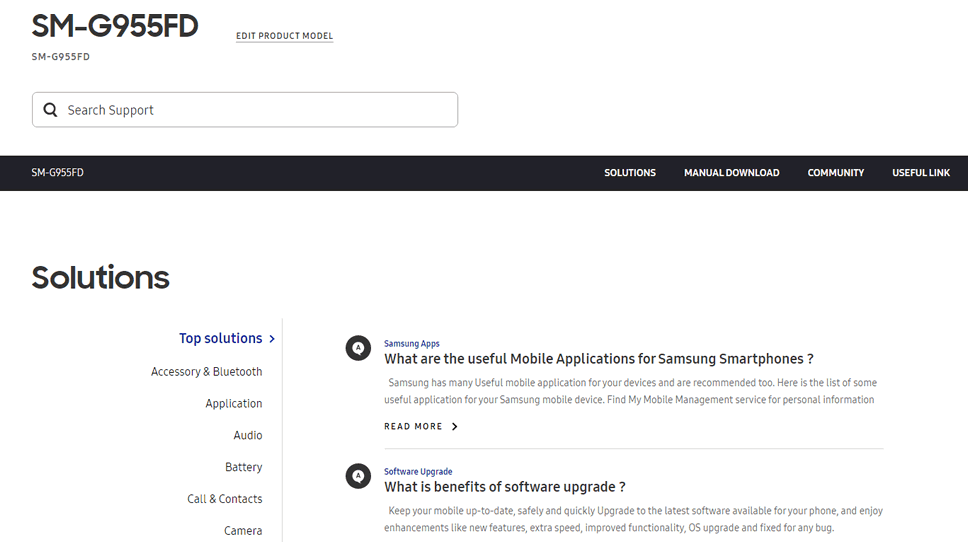This screenshot has width=968, height=555.
Task: Select Call & Contacts category
Action: [x=225, y=499]
